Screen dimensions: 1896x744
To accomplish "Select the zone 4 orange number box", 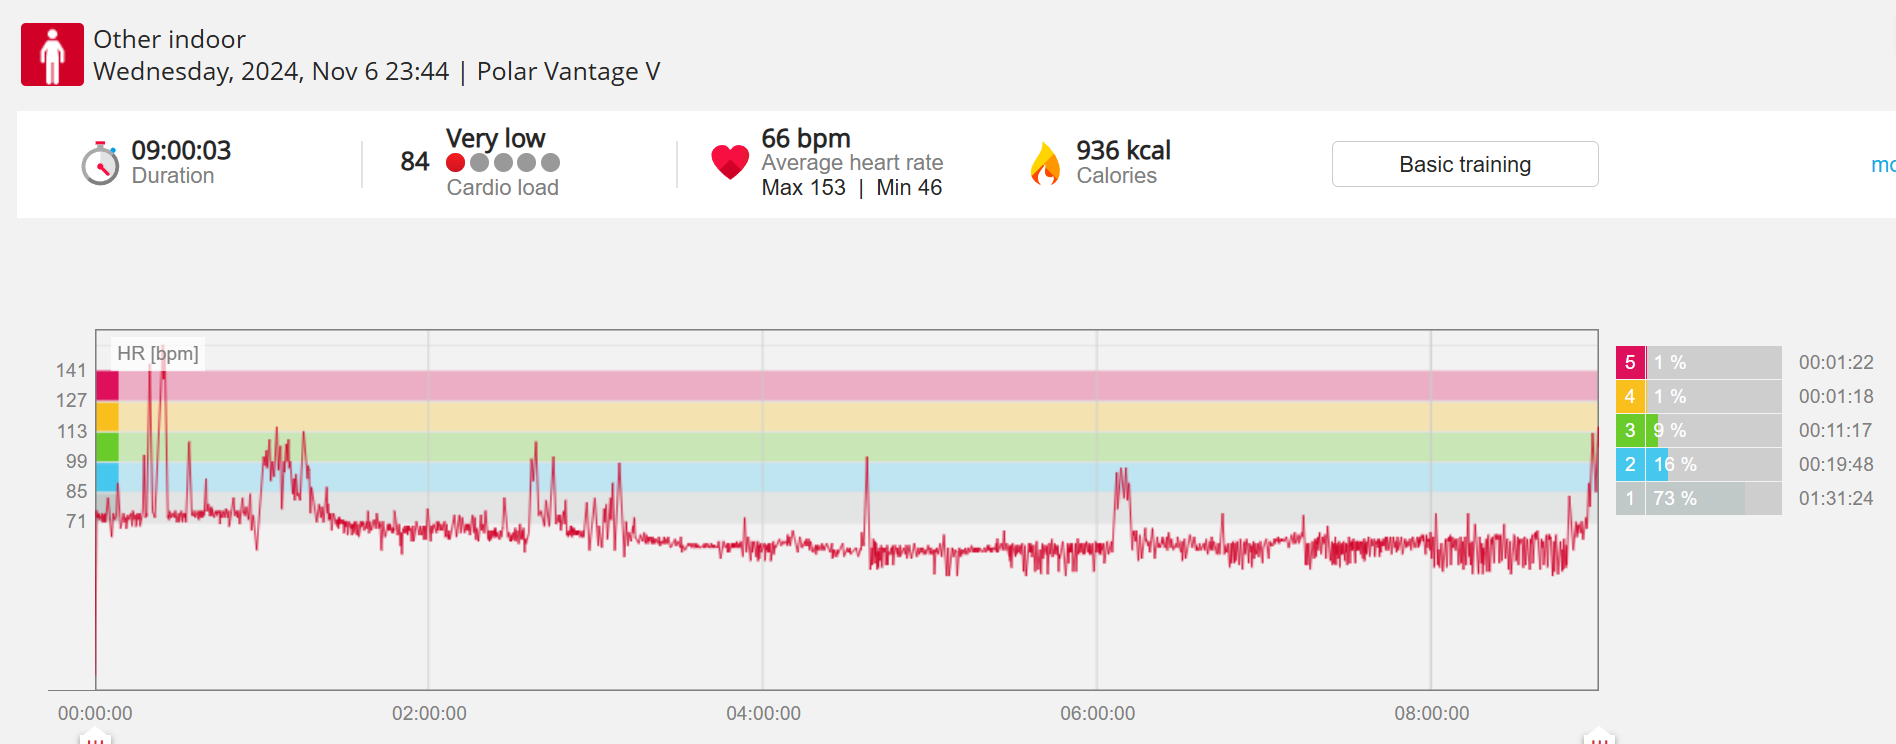I will pyautogui.click(x=1630, y=396).
